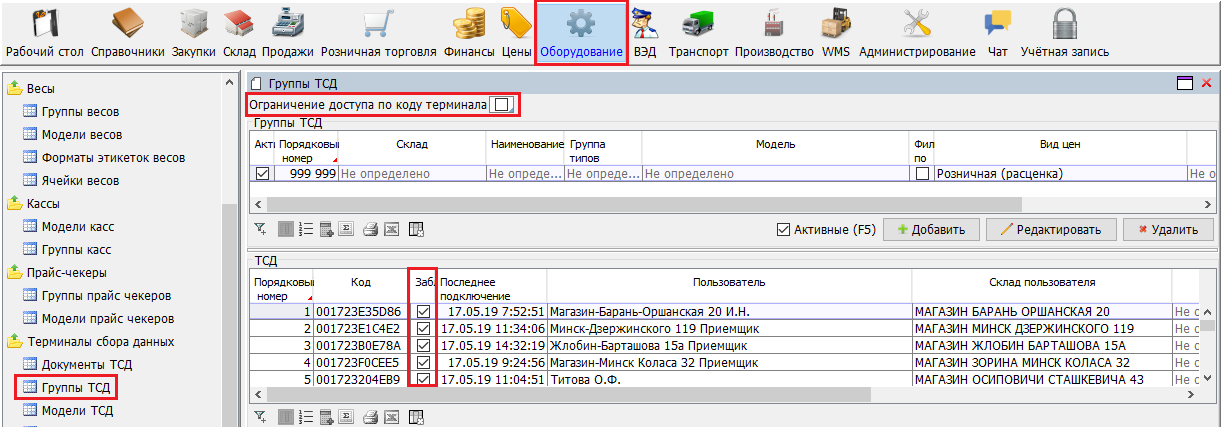Click the Редактировать button
The image size is (1221, 427).
click(x=1050, y=230)
